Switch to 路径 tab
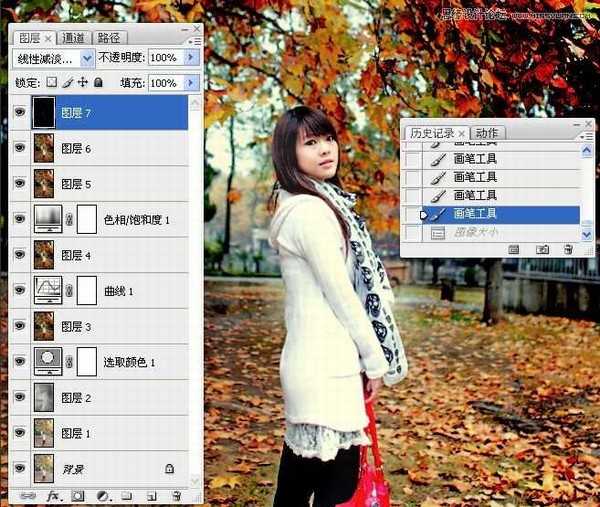 pyautogui.click(x=109, y=38)
